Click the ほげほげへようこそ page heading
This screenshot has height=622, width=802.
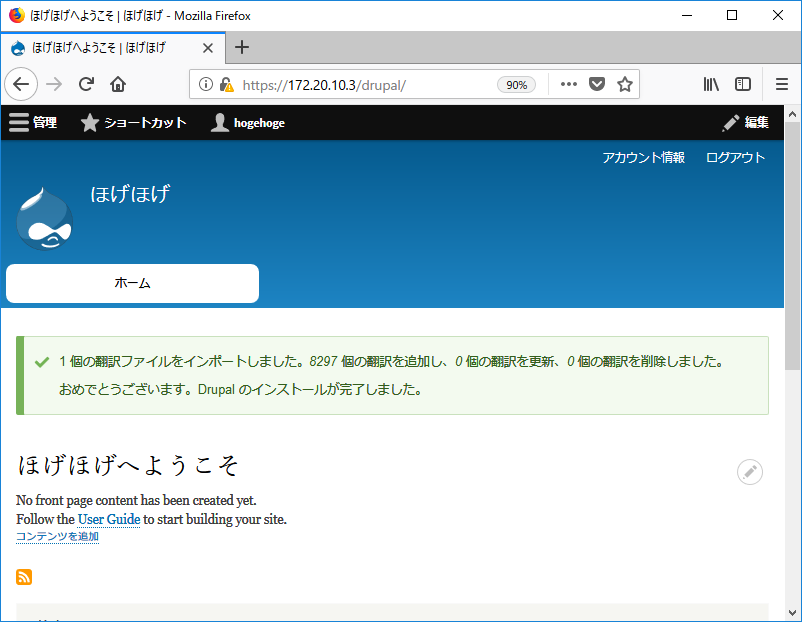[128, 465]
